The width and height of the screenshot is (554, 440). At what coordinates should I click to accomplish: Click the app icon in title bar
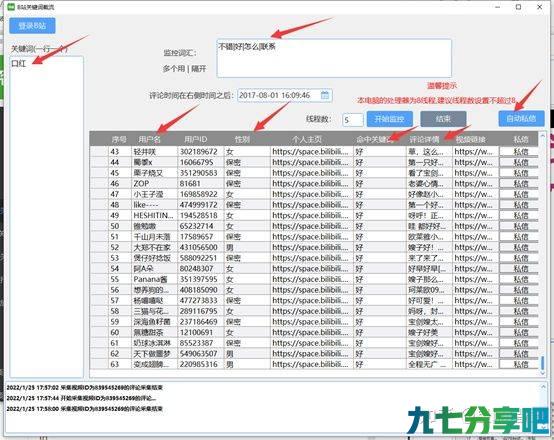point(11,7)
